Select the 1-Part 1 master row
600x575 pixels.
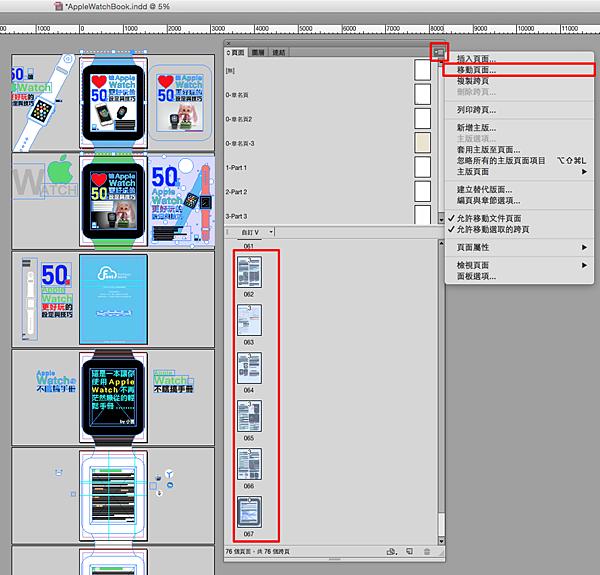pyautogui.click(x=331, y=168)
